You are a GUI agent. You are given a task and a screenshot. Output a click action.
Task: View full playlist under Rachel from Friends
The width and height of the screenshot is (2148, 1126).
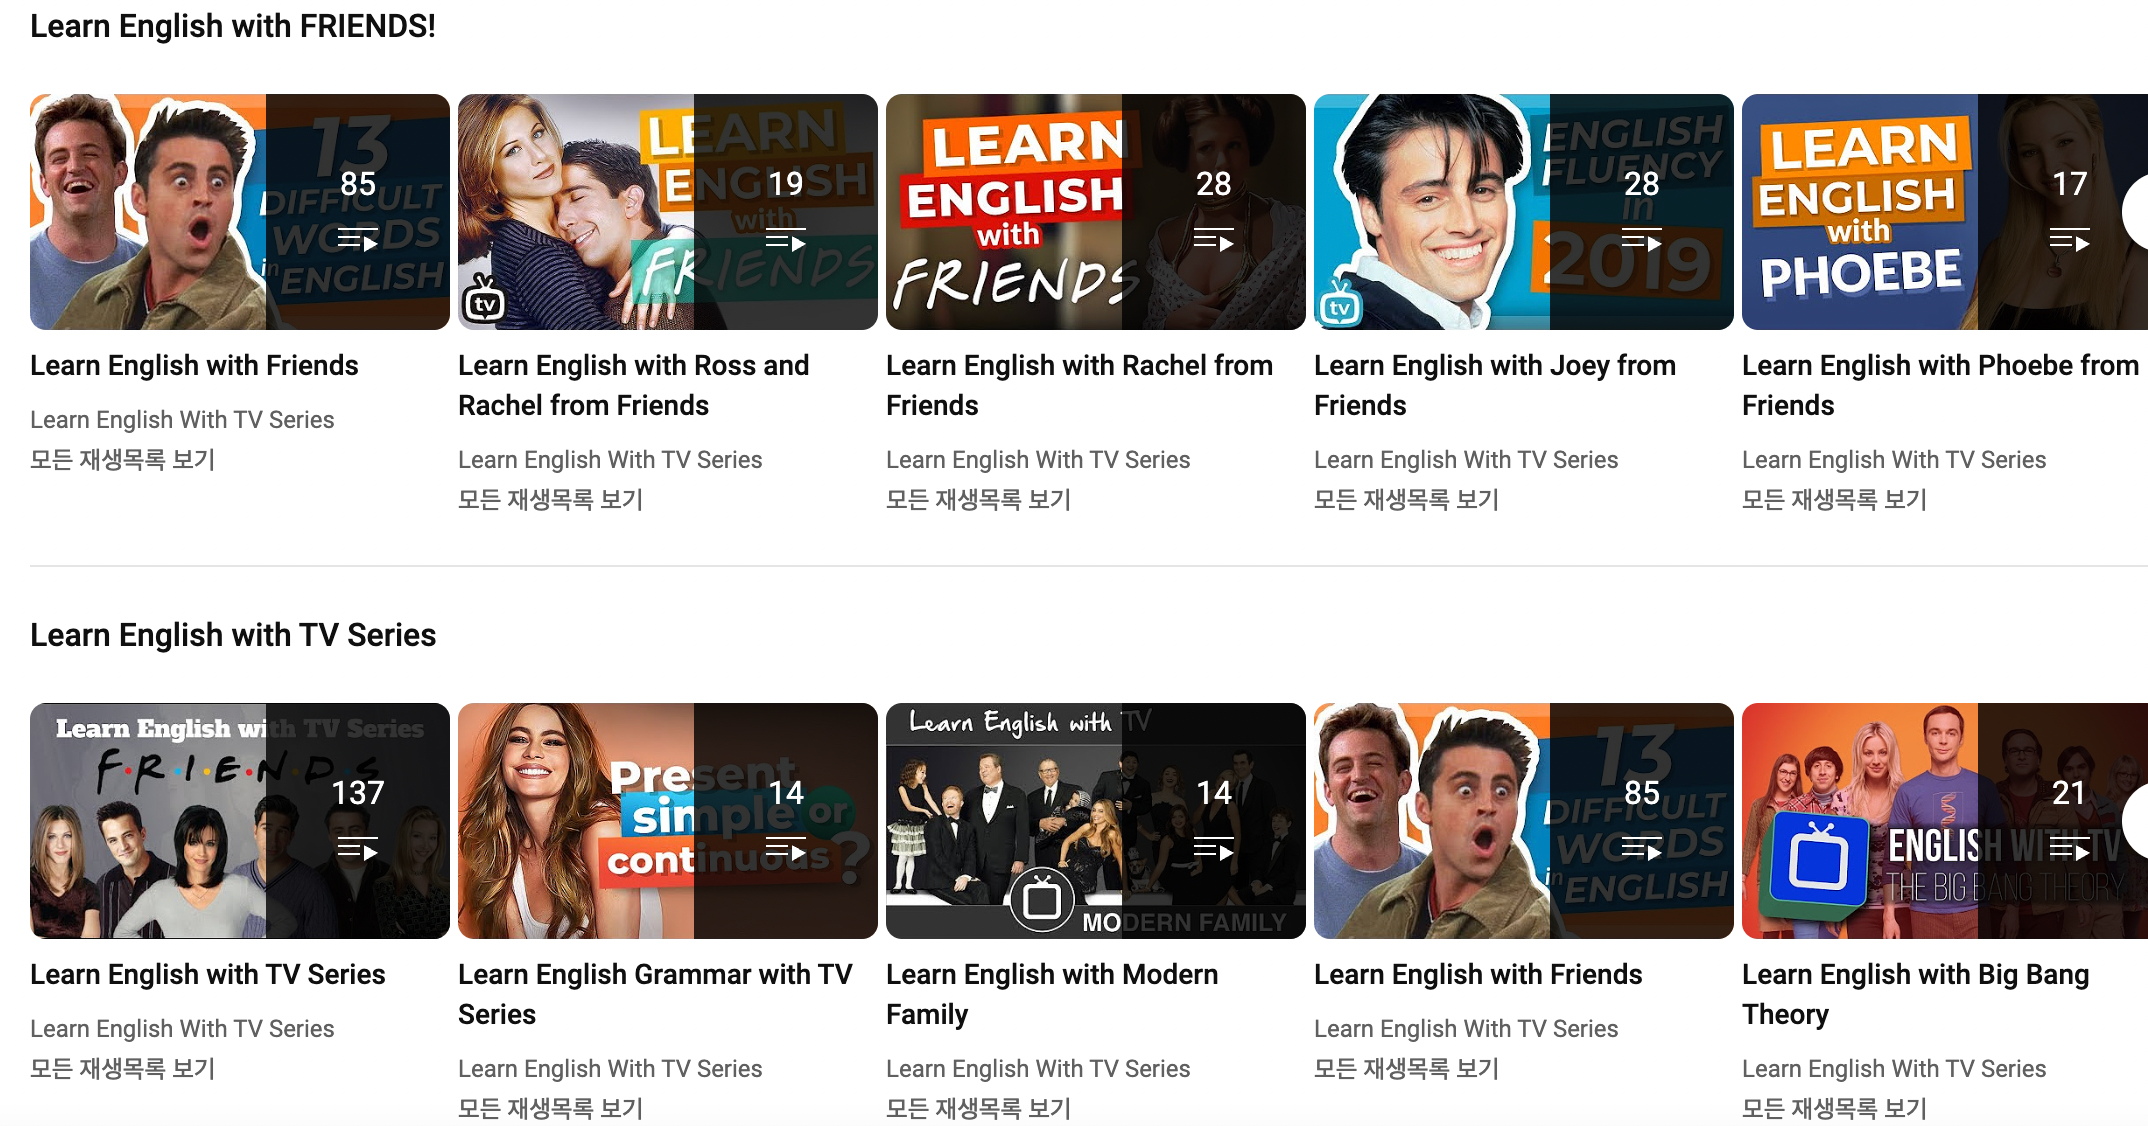(978, 499)
